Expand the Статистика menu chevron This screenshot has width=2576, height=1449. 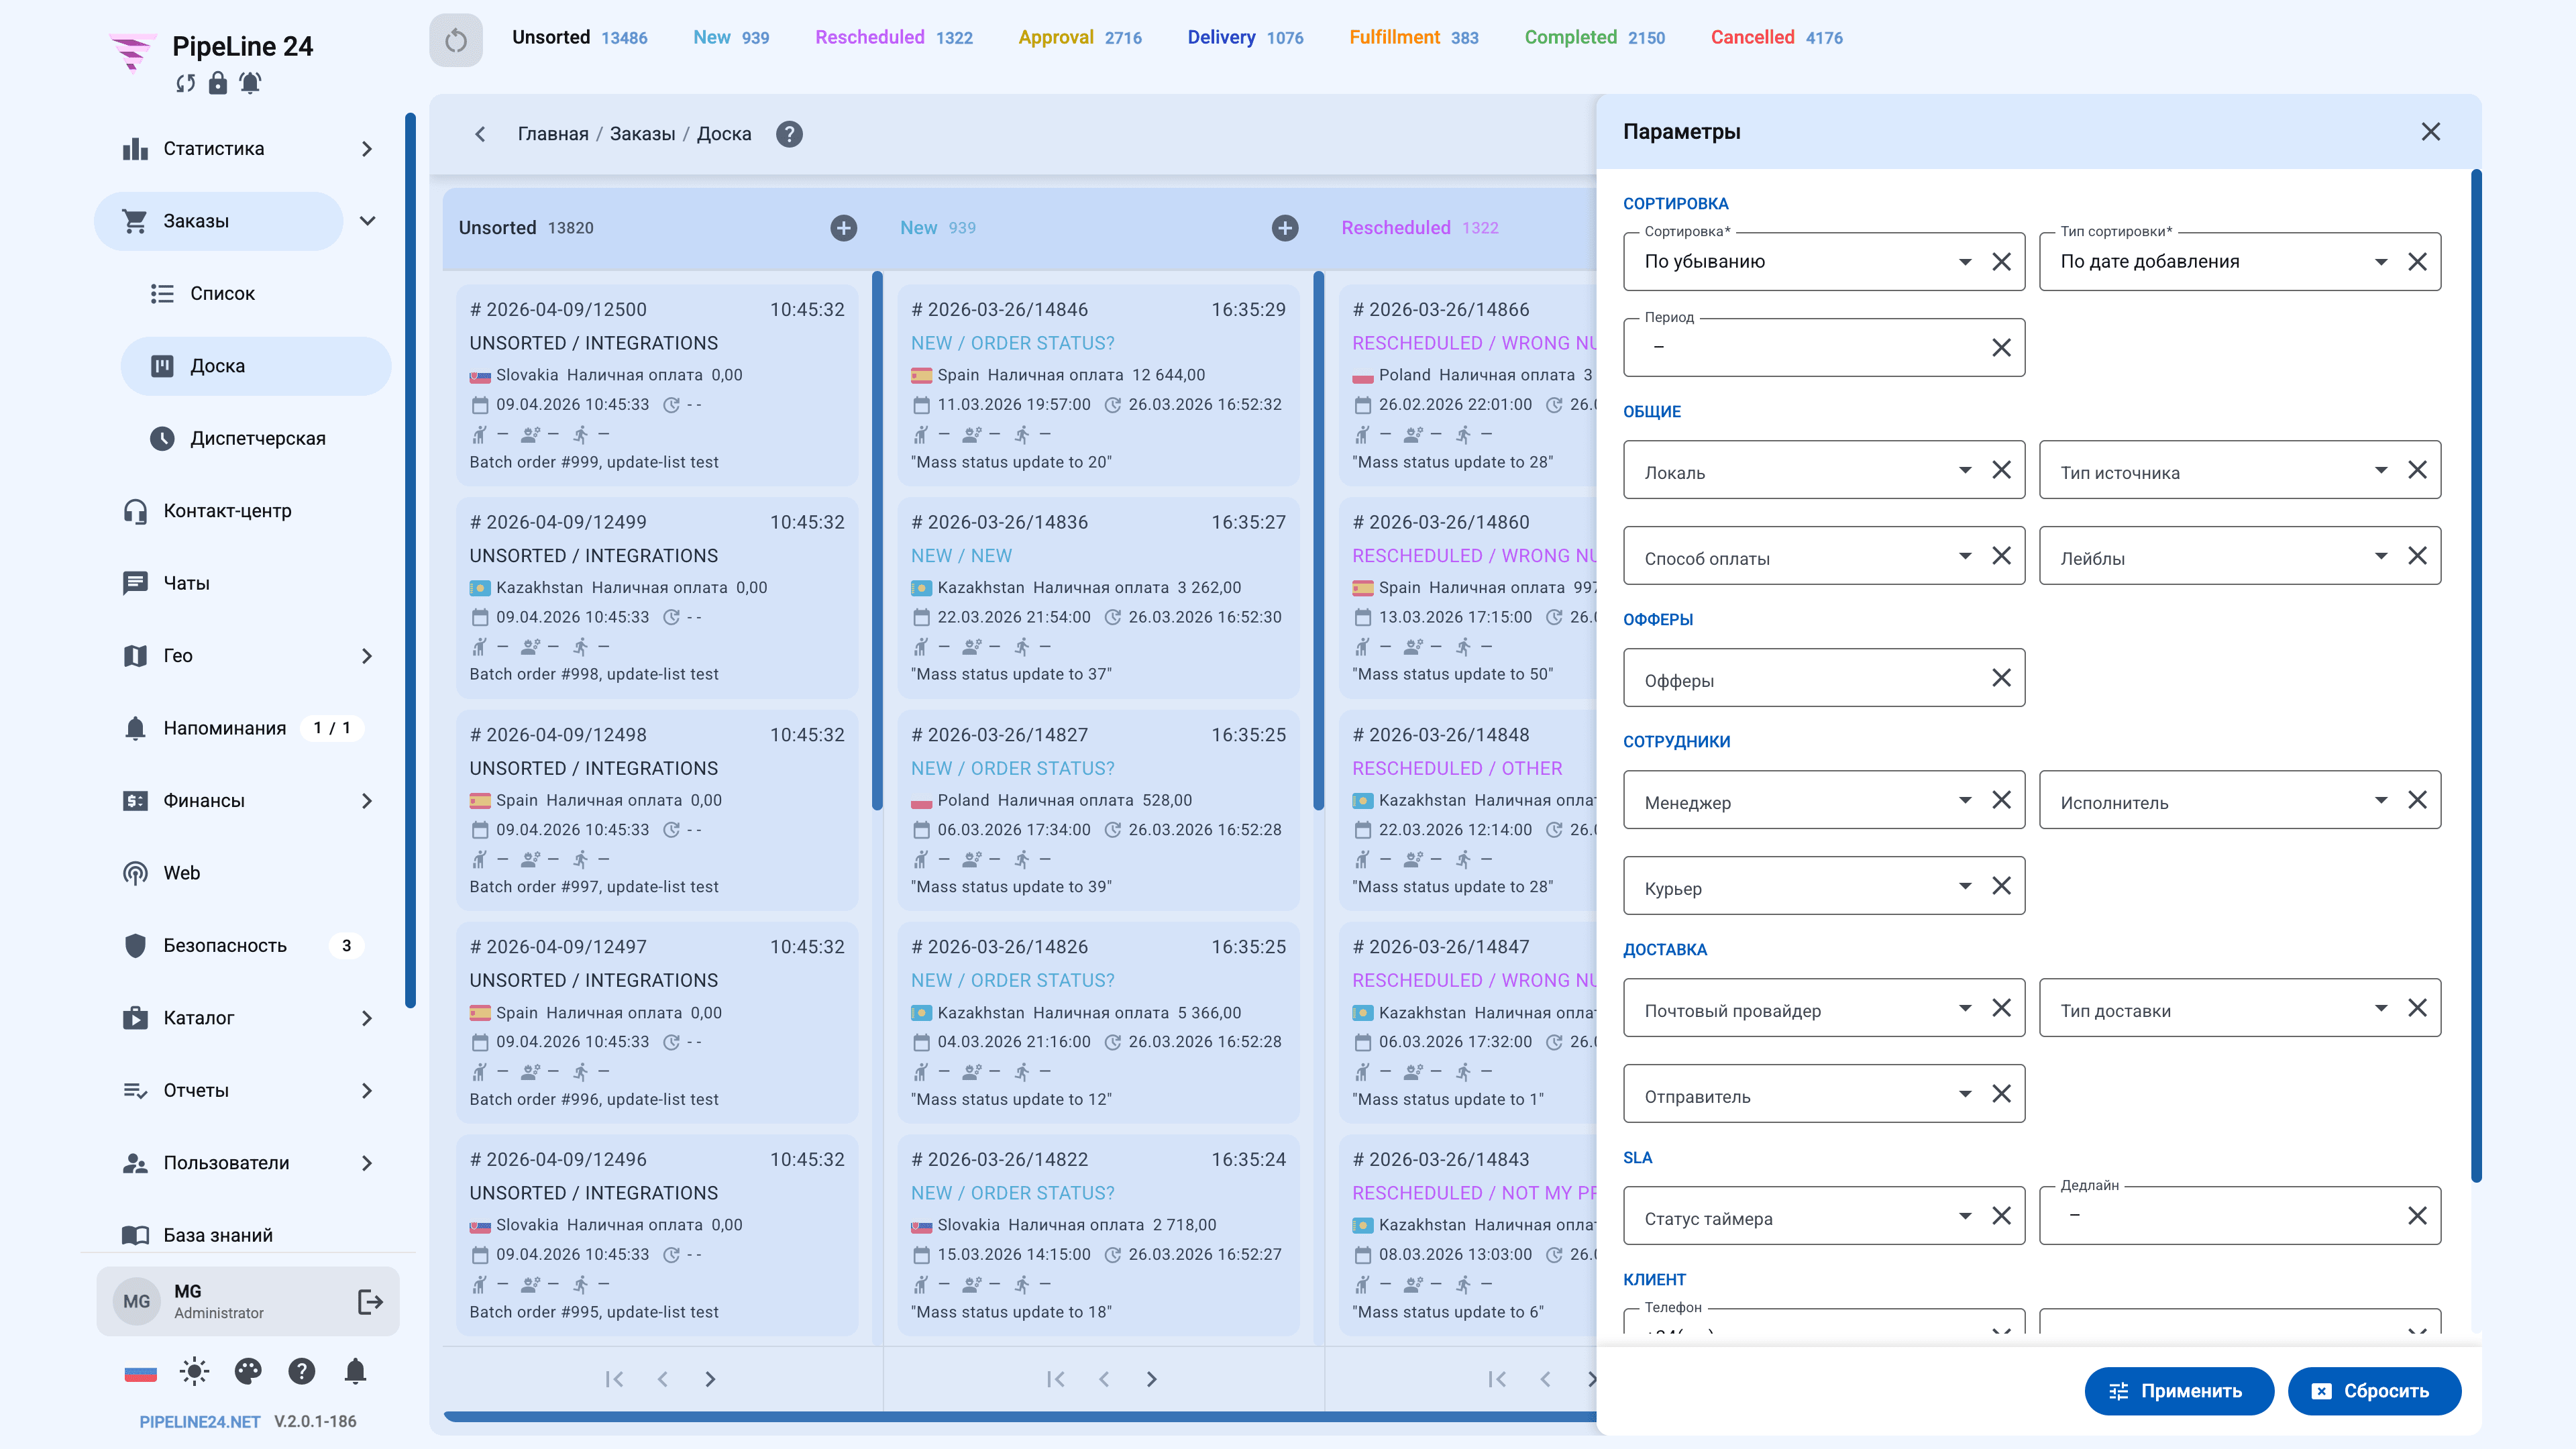pyautogui.click(x=367, y=149)
